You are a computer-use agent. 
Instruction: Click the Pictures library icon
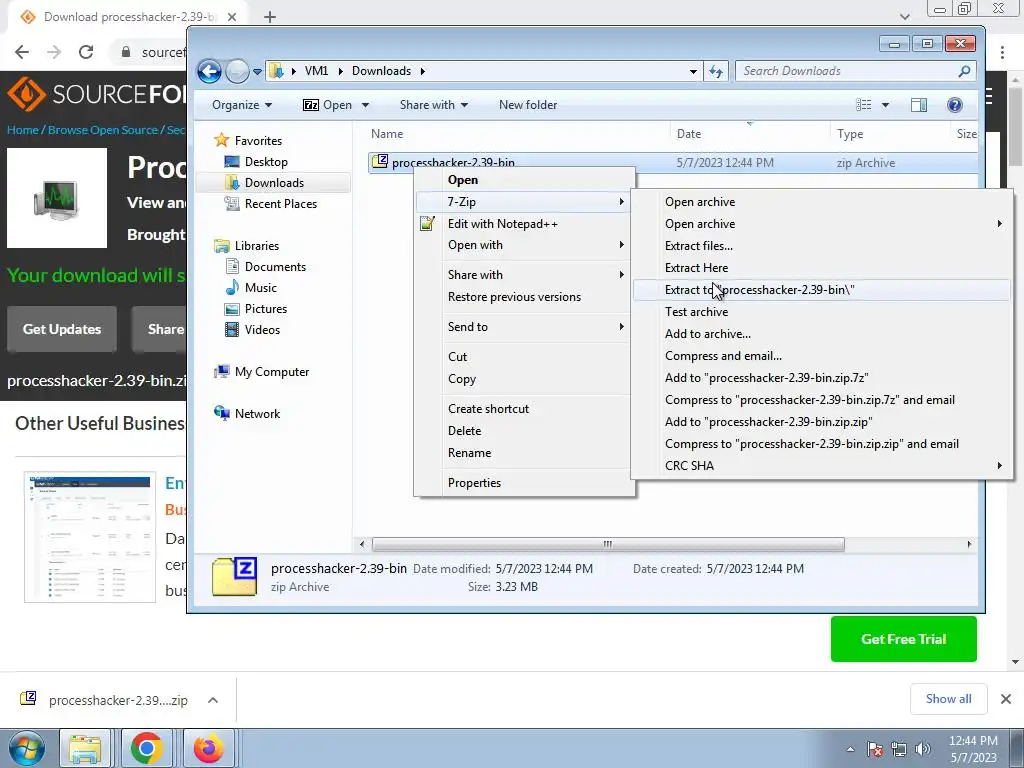[x=232, y=309]
